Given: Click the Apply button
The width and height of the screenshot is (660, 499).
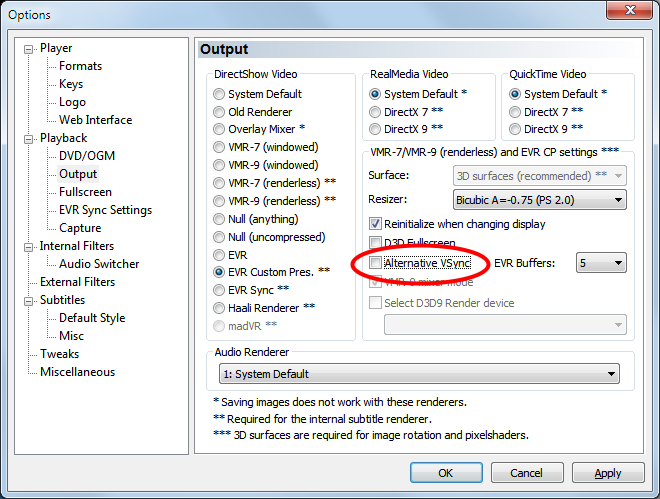Looking at the screenshot, I should pos(608,473).
